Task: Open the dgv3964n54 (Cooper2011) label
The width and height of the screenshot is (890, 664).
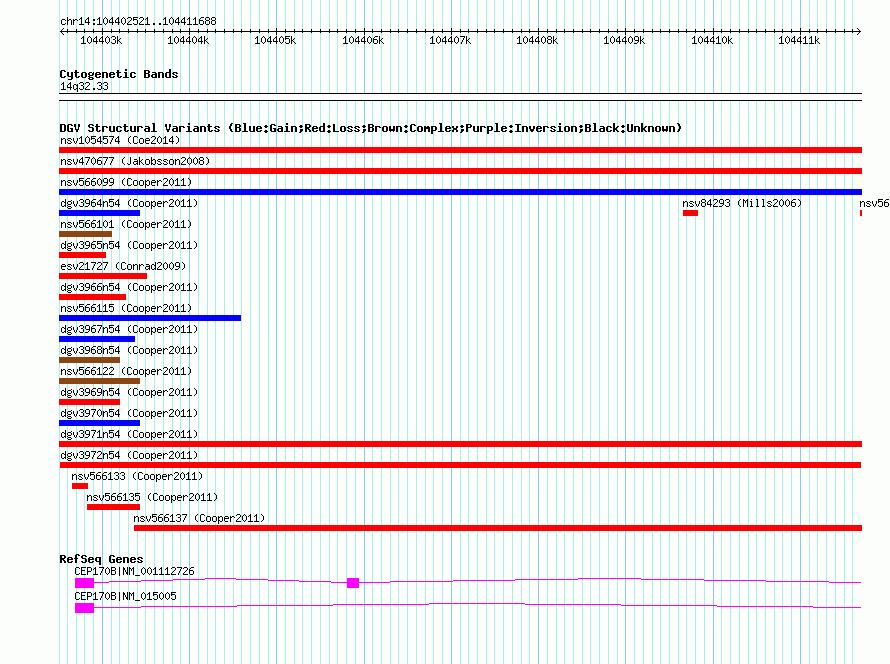Action: (x=129, y=203)
